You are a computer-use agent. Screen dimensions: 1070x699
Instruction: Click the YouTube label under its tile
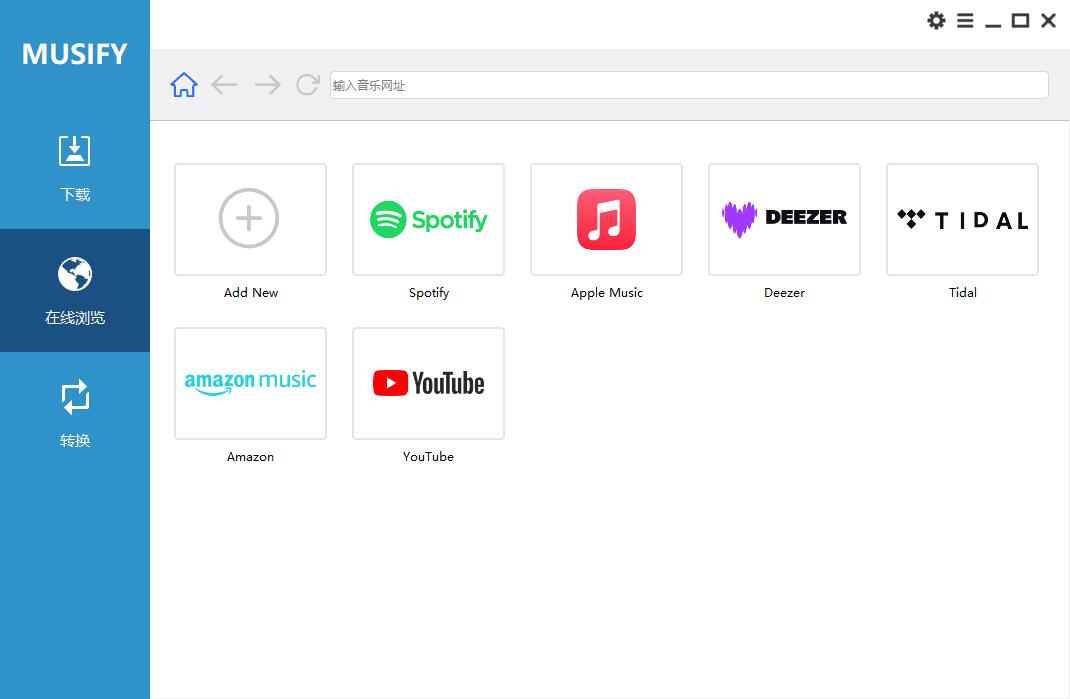coord(428,456)
